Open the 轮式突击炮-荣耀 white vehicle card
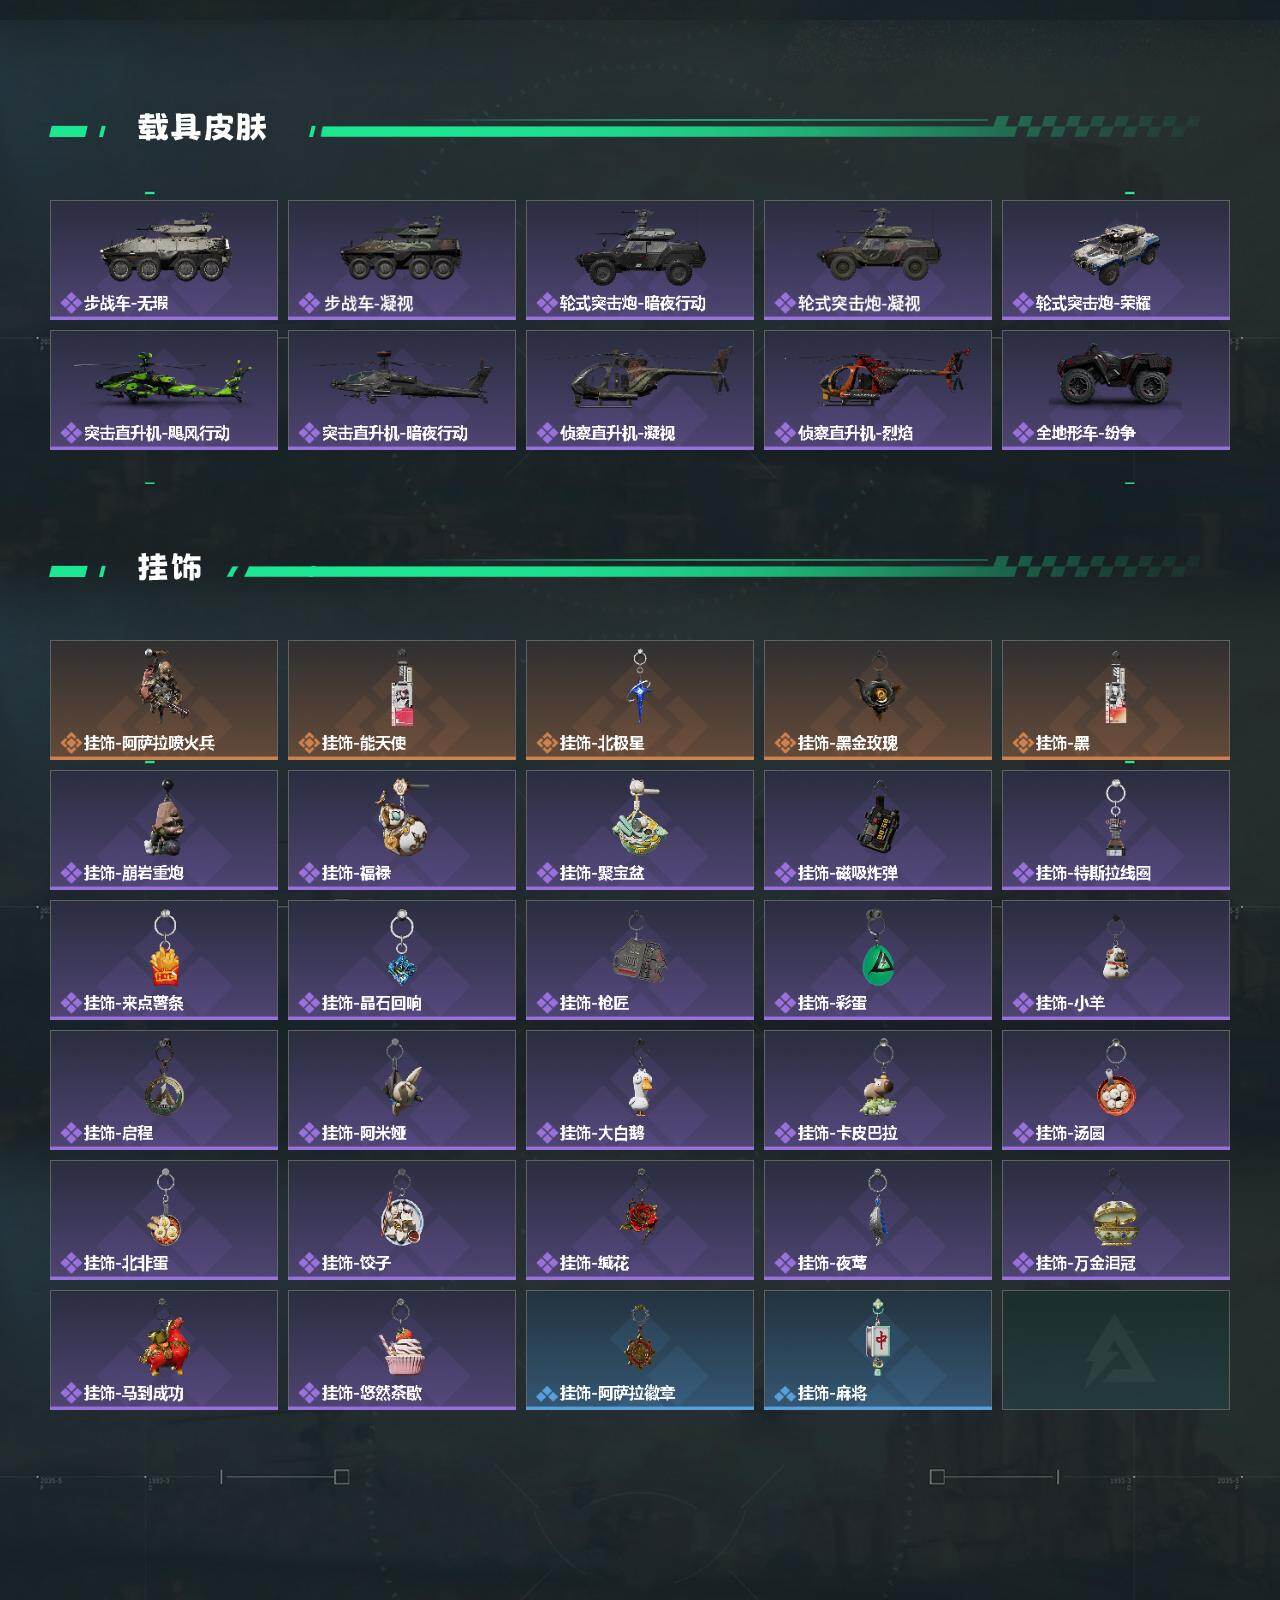 tap(1116, 260)
